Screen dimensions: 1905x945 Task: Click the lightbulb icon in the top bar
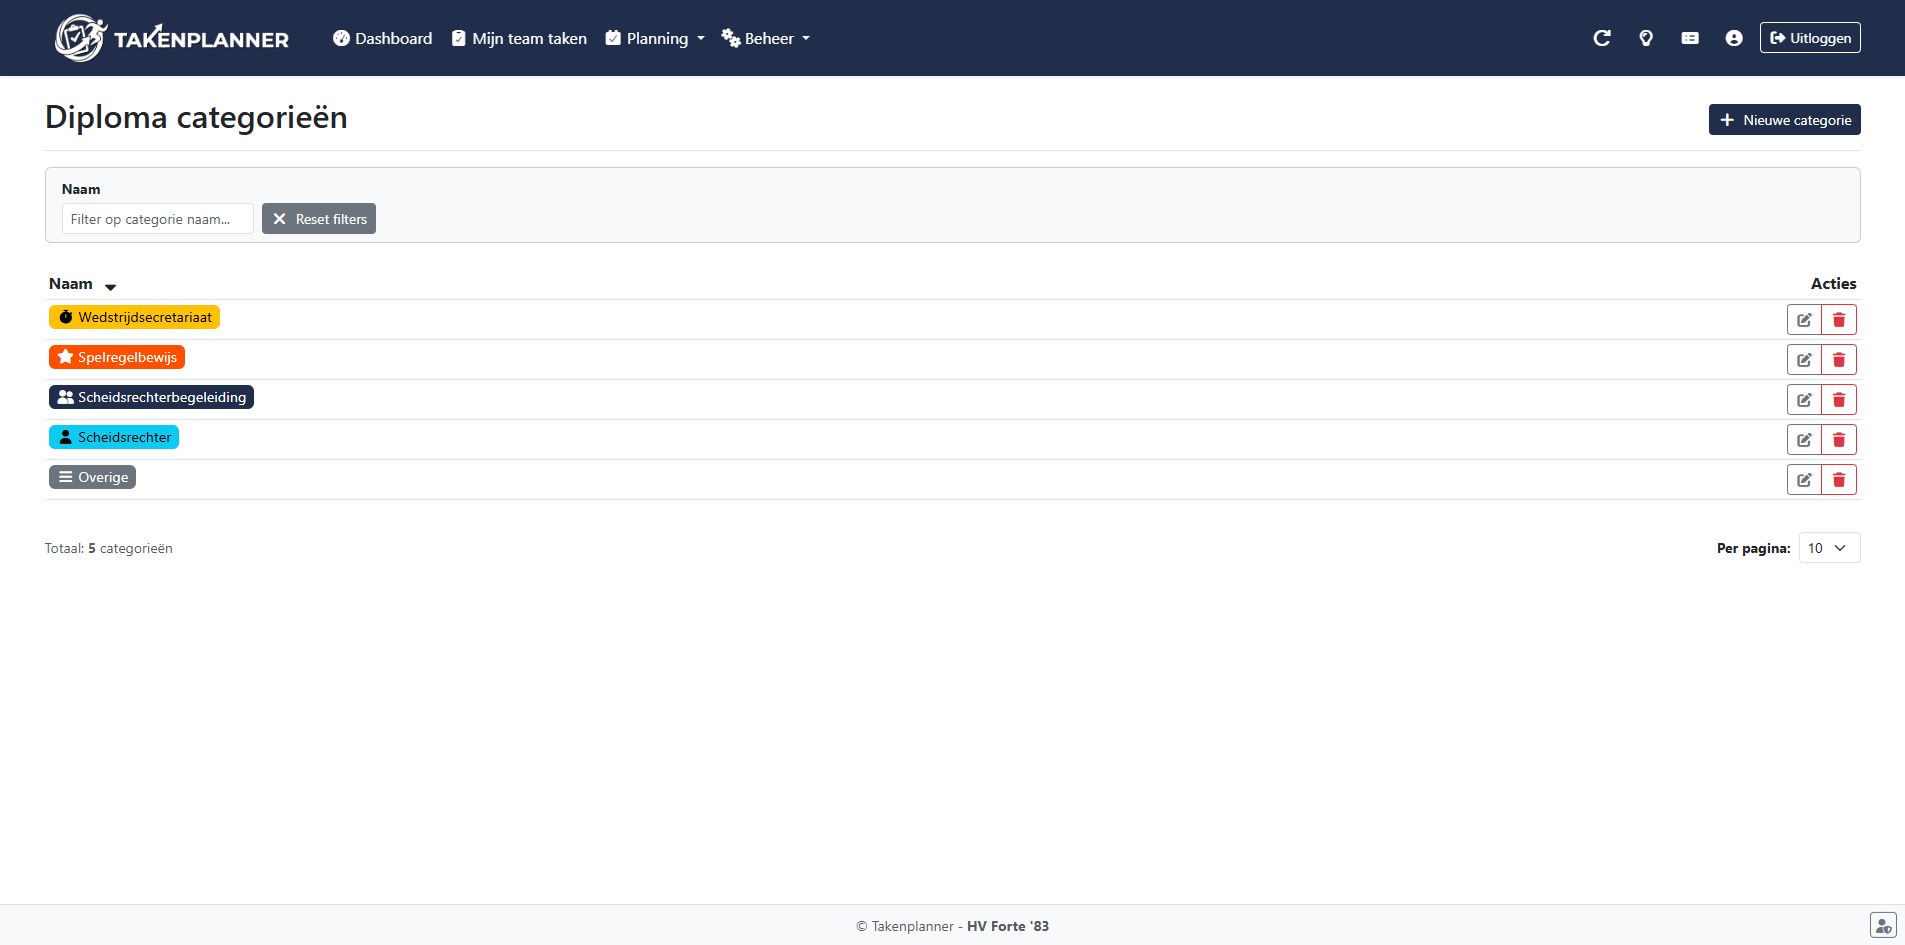point(1645,38)
